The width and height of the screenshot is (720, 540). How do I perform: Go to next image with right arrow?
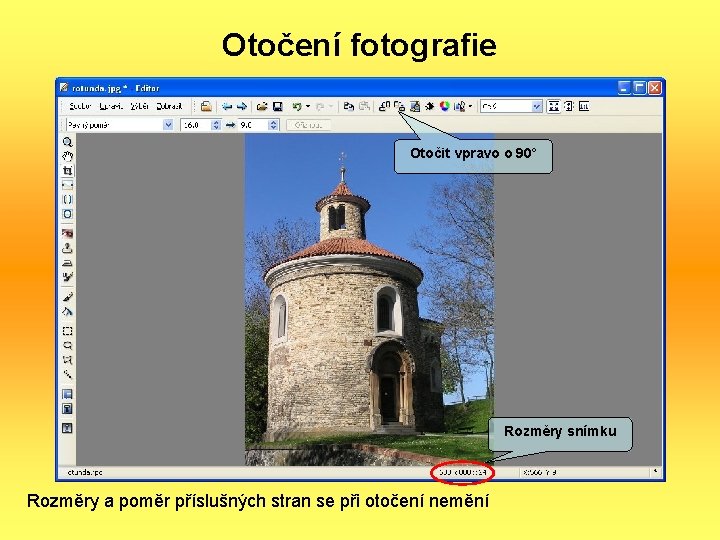pyautogui.click(x=242, y=107)
